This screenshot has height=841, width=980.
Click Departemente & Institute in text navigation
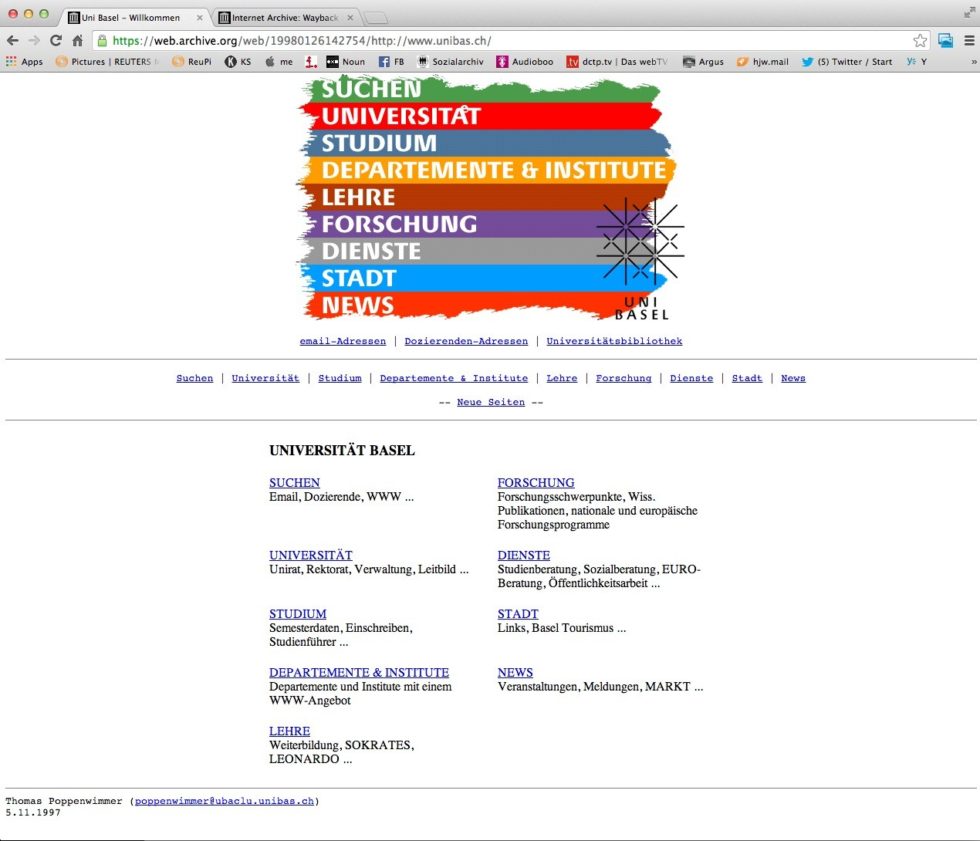tap(454, 378)
